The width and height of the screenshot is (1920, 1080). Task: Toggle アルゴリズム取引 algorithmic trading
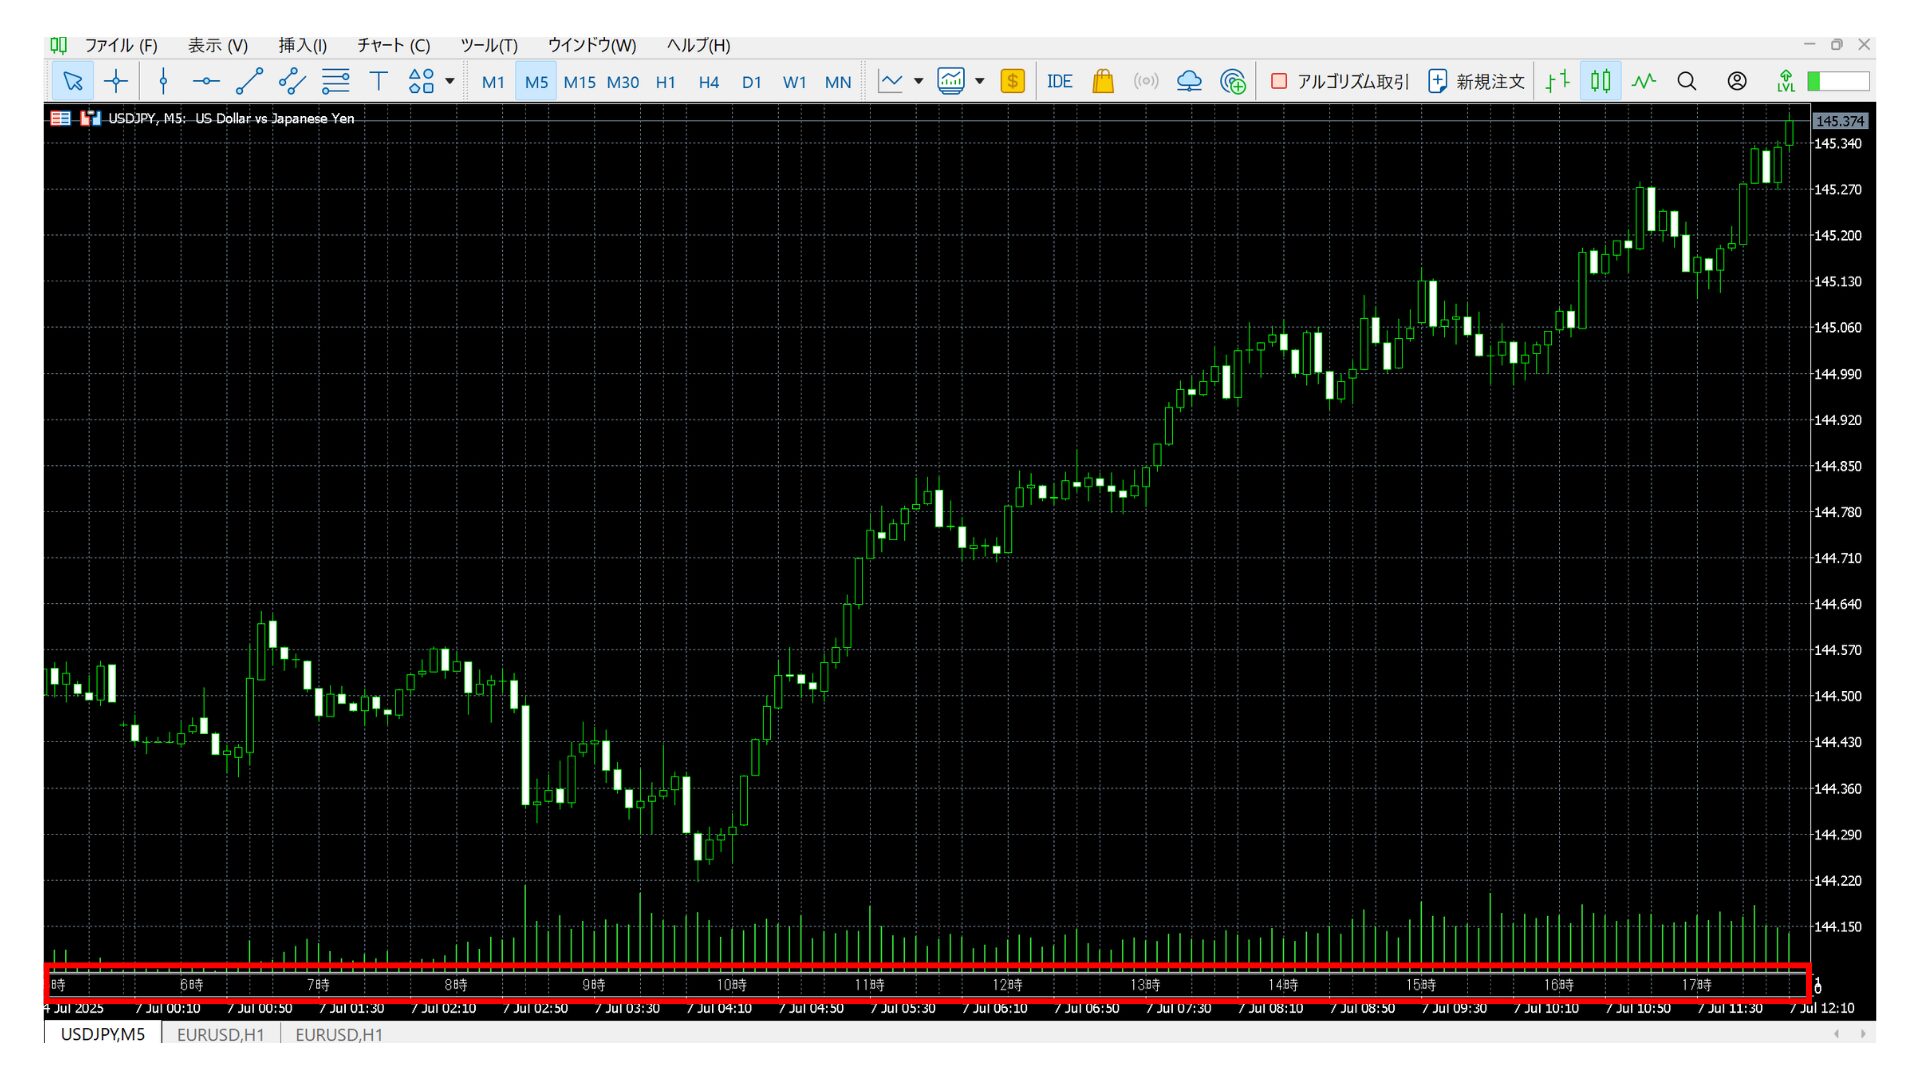click(1339, 82)
